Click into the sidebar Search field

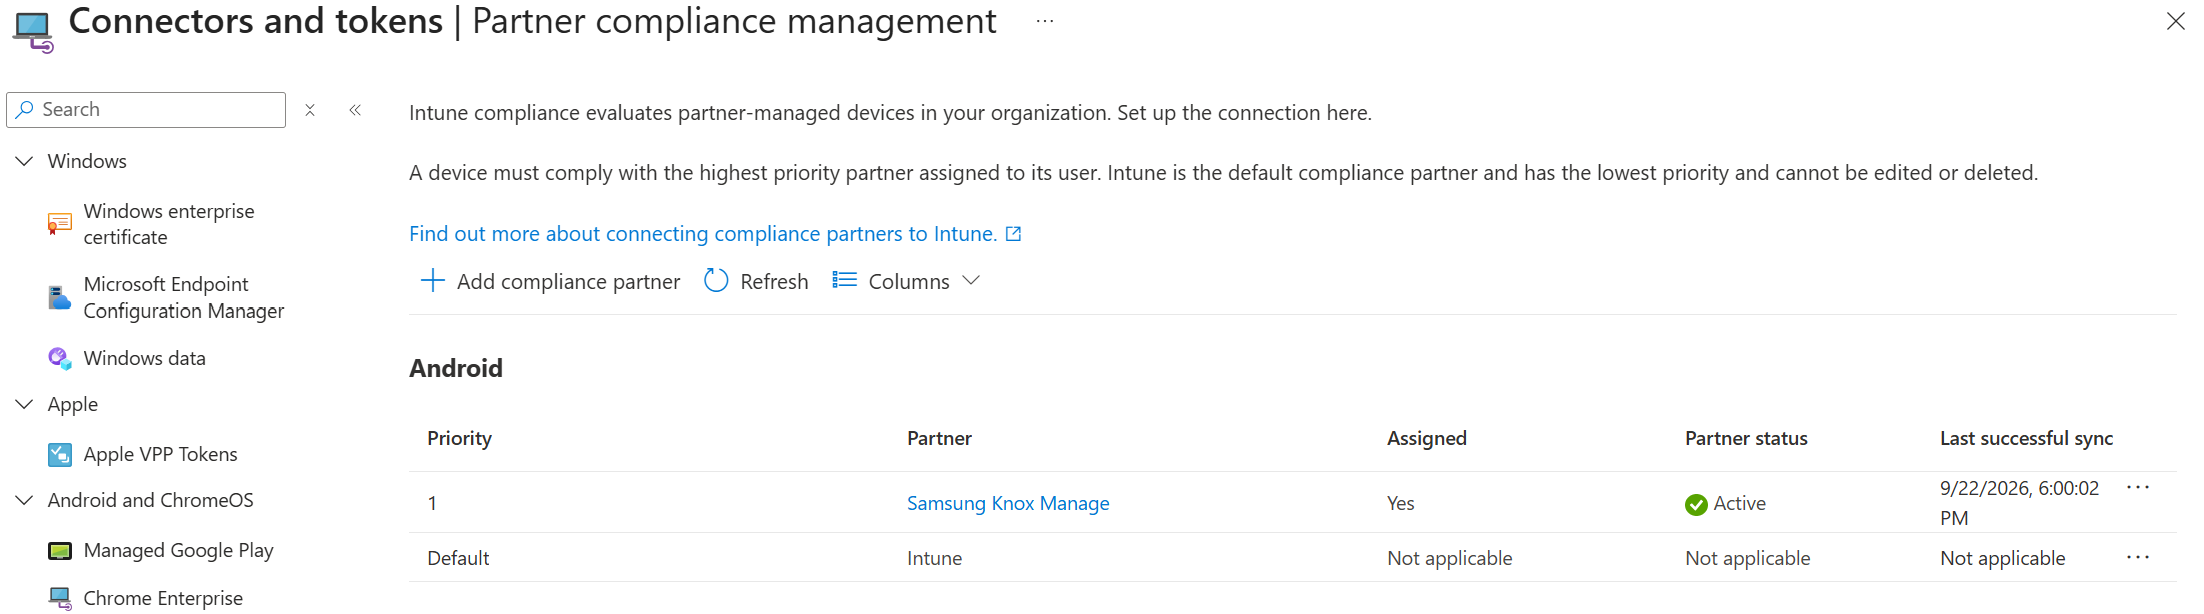[x=146, y=110]
